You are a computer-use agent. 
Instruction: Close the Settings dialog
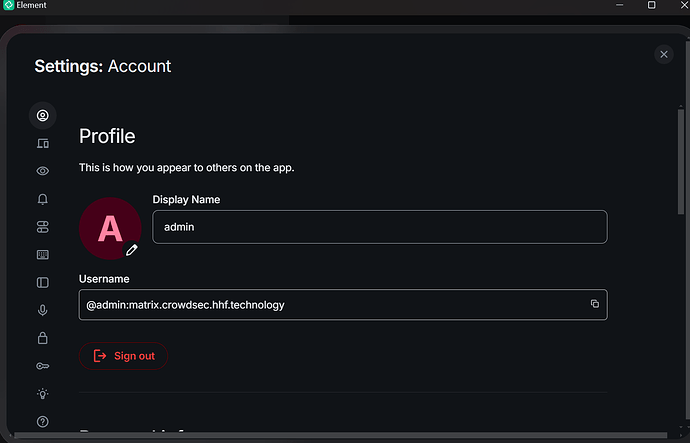pos(664,55)
